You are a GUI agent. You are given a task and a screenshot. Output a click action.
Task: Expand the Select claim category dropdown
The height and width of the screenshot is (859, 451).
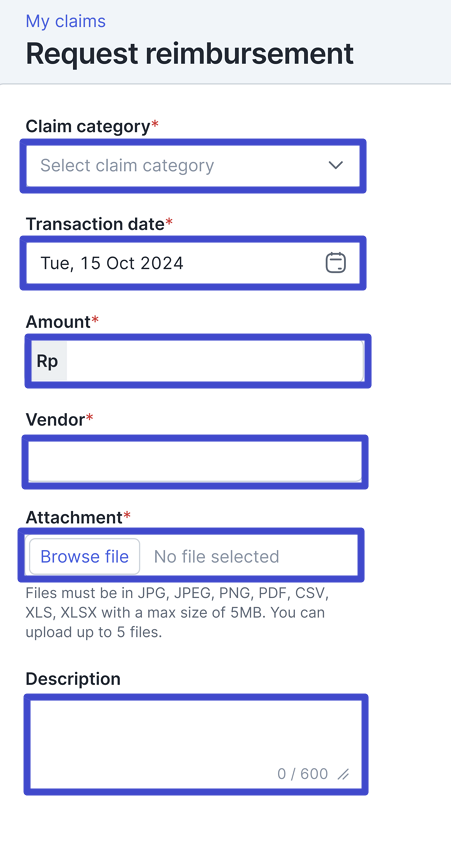193,166
